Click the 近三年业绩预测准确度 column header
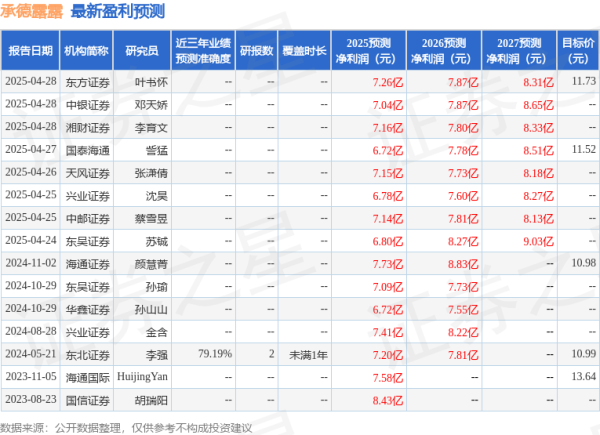The image size is (600, 435). coord(203,49)
